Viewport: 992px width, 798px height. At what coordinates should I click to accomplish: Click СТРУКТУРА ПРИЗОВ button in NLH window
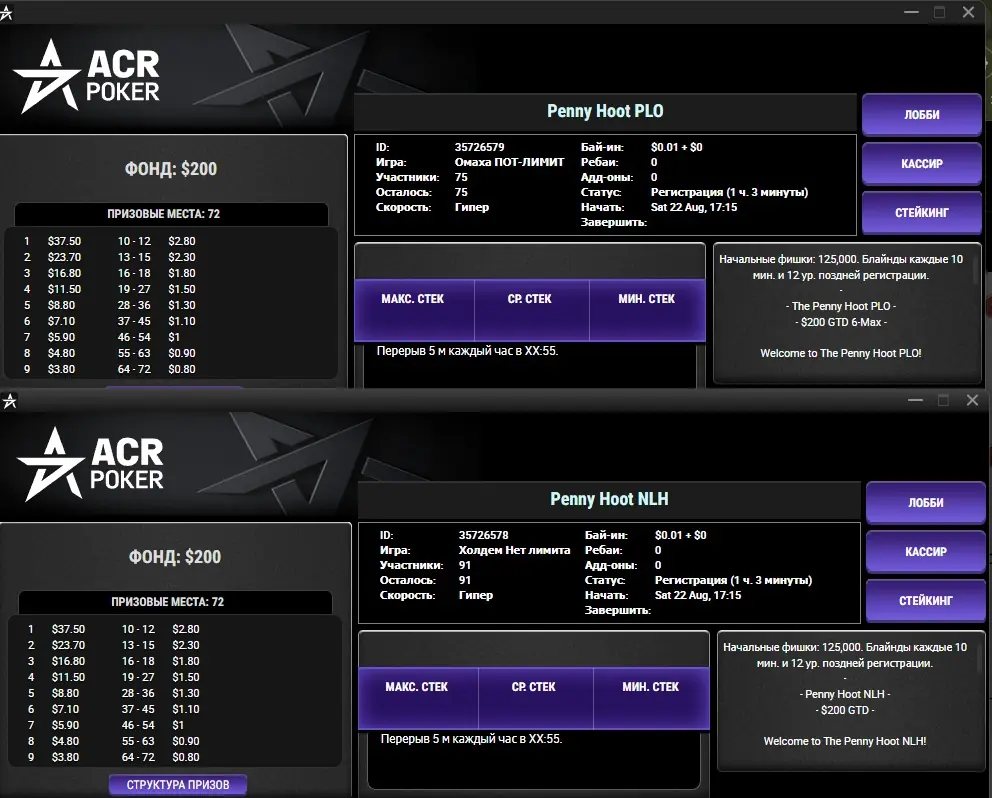click(x=178, y=785)
